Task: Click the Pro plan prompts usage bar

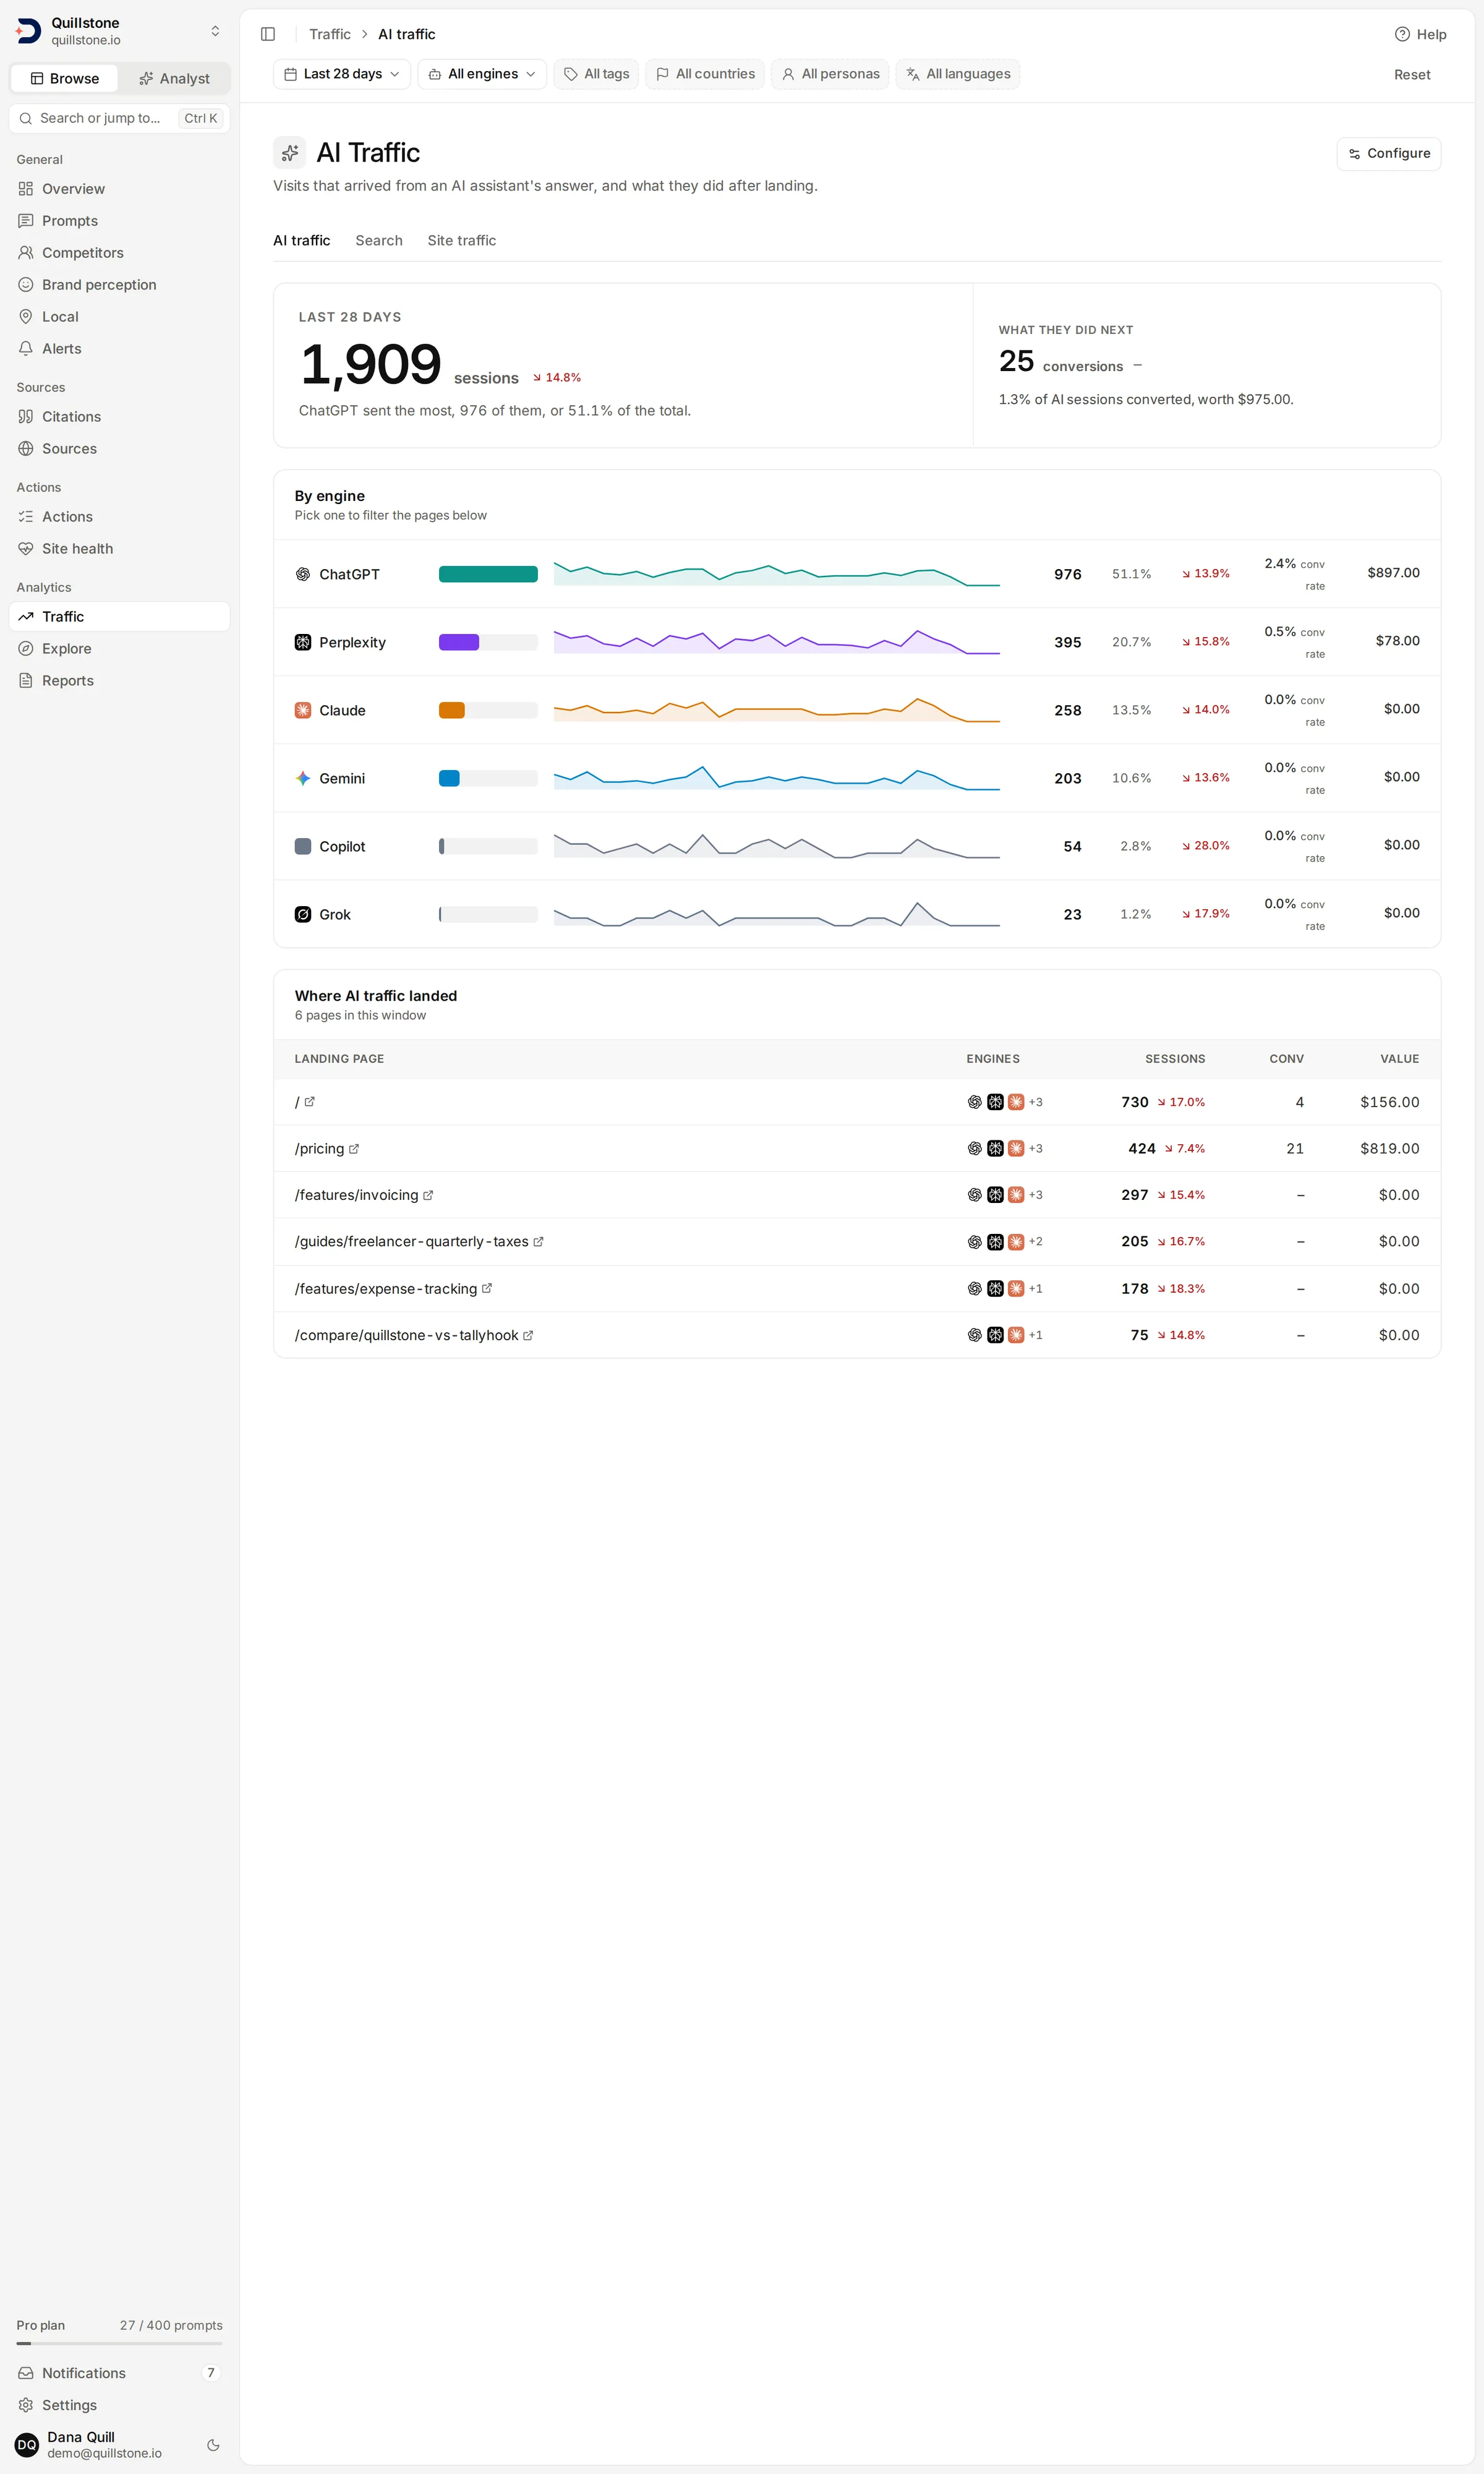Action: (x=119, y=2343)
